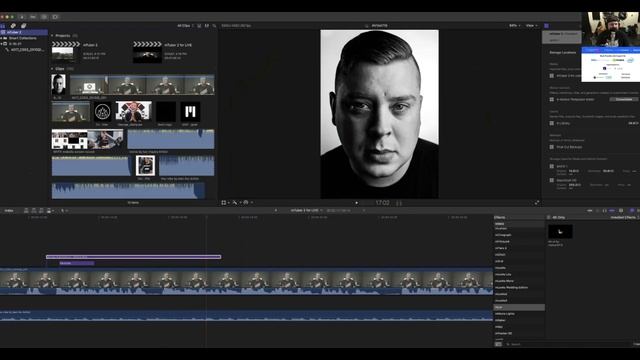Screen dimensions: 640x360
Task: Open the Titles and Generators sidebar
Action: click(23, 26)
